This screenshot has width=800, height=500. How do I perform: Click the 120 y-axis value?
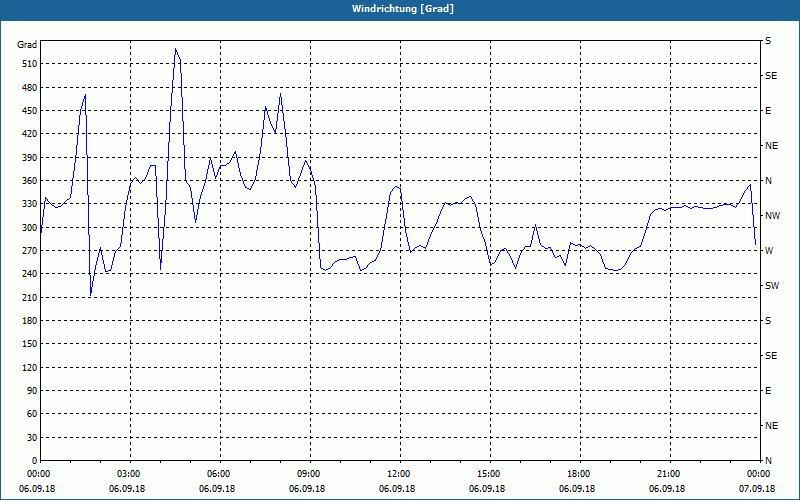pos(30,367)
